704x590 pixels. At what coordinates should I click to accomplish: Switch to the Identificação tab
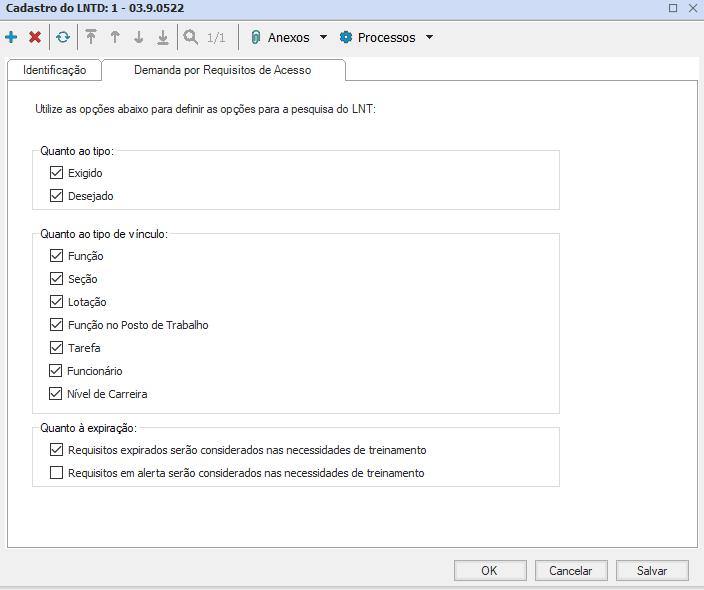[x=55, y=71]
